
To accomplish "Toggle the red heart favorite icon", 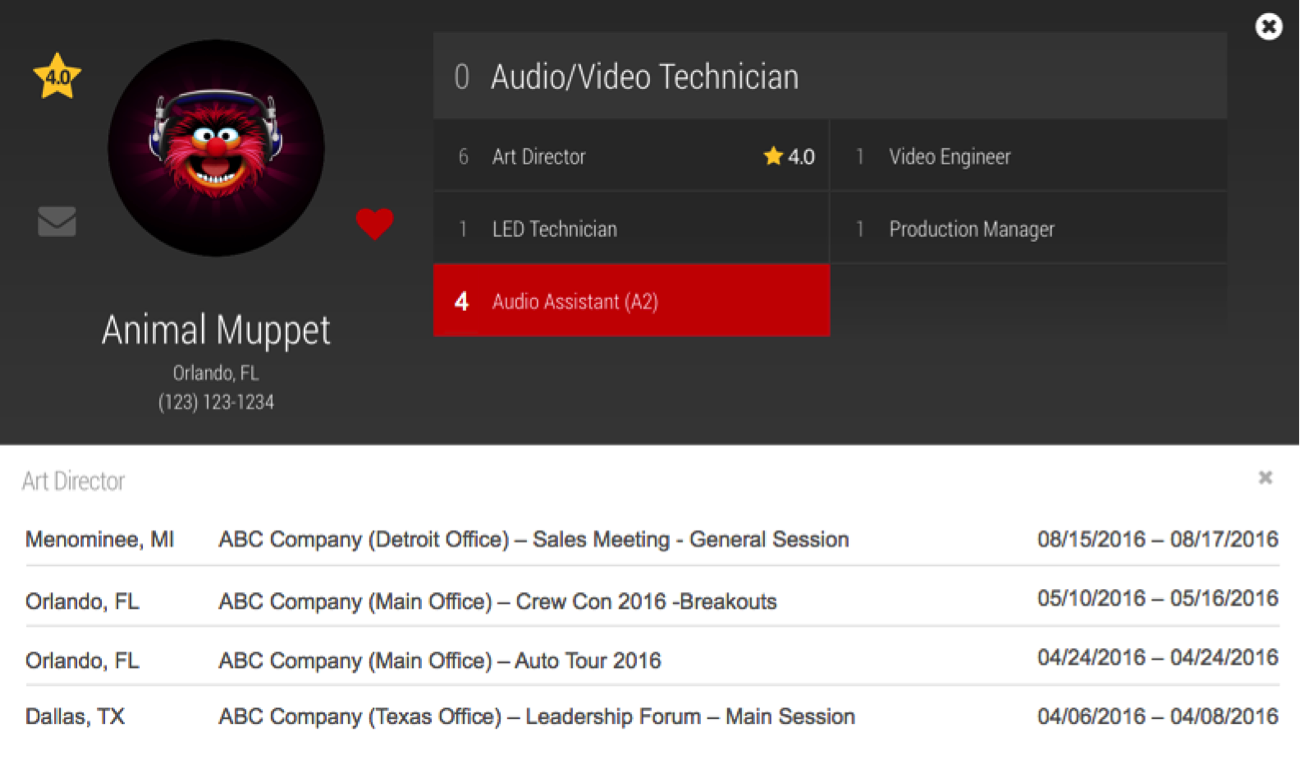I will coord(375,224).
